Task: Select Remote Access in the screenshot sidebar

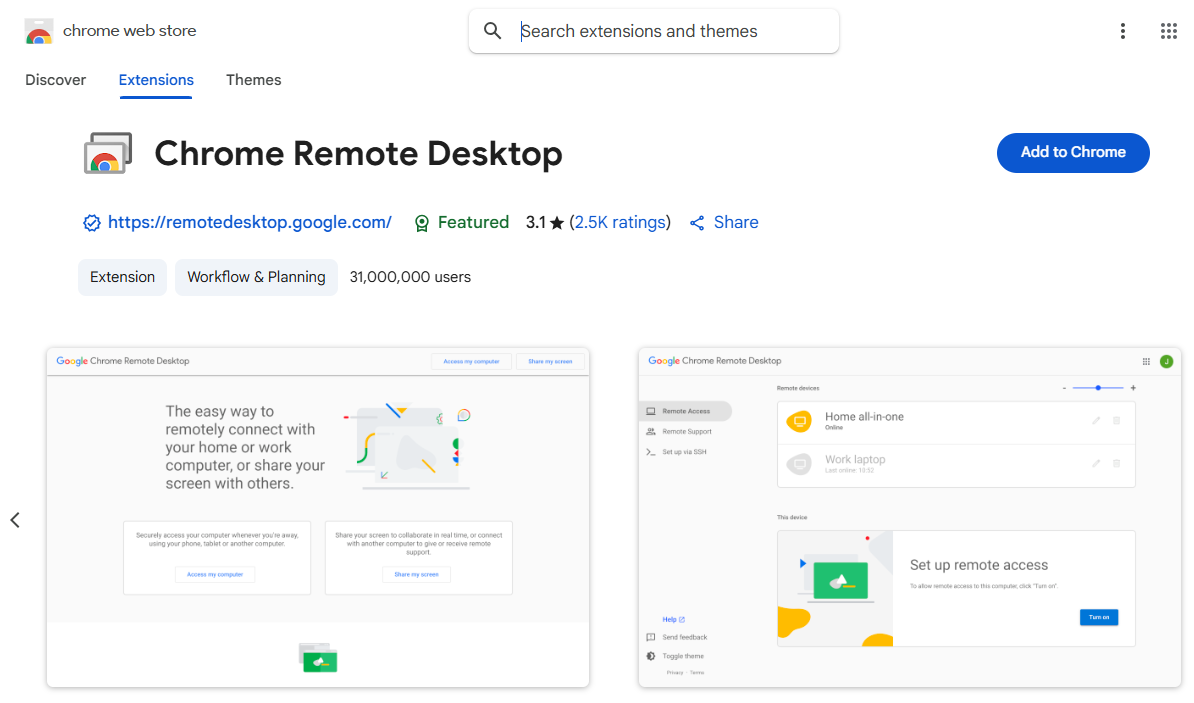Action: pyautogui.click(x=685, y=410)
